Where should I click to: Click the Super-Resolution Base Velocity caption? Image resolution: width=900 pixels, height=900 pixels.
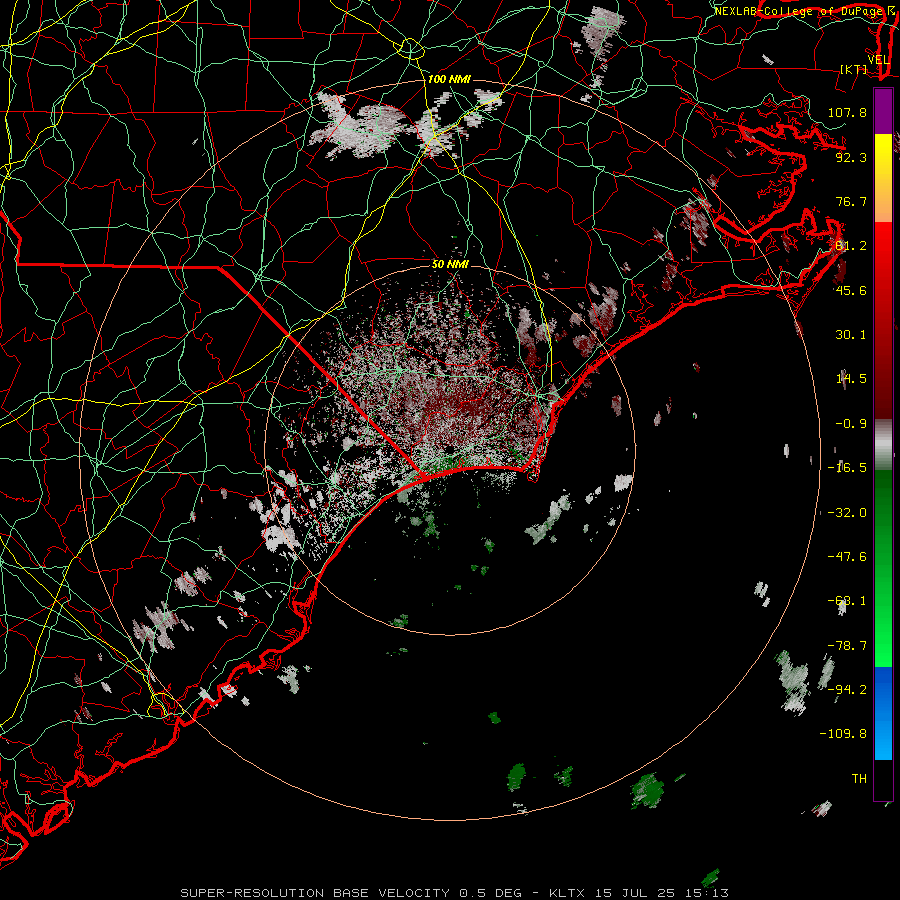coord(454,893)
